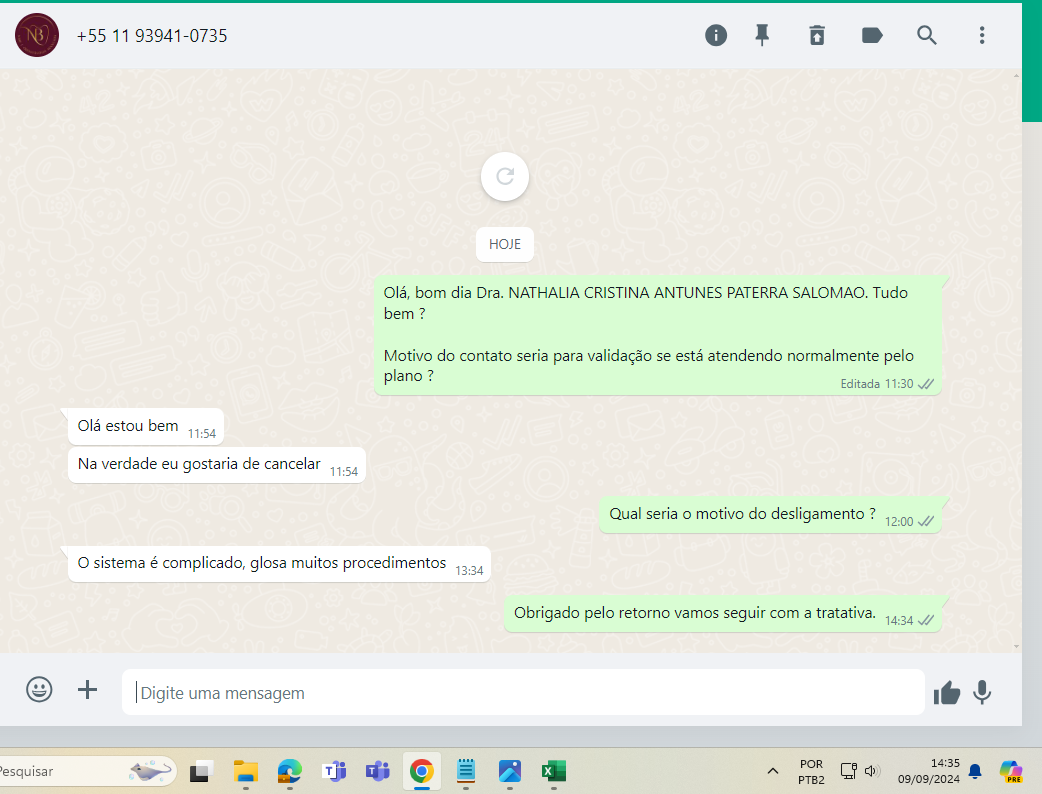Open the Photos app taskbar icon

tap(510, 771)
